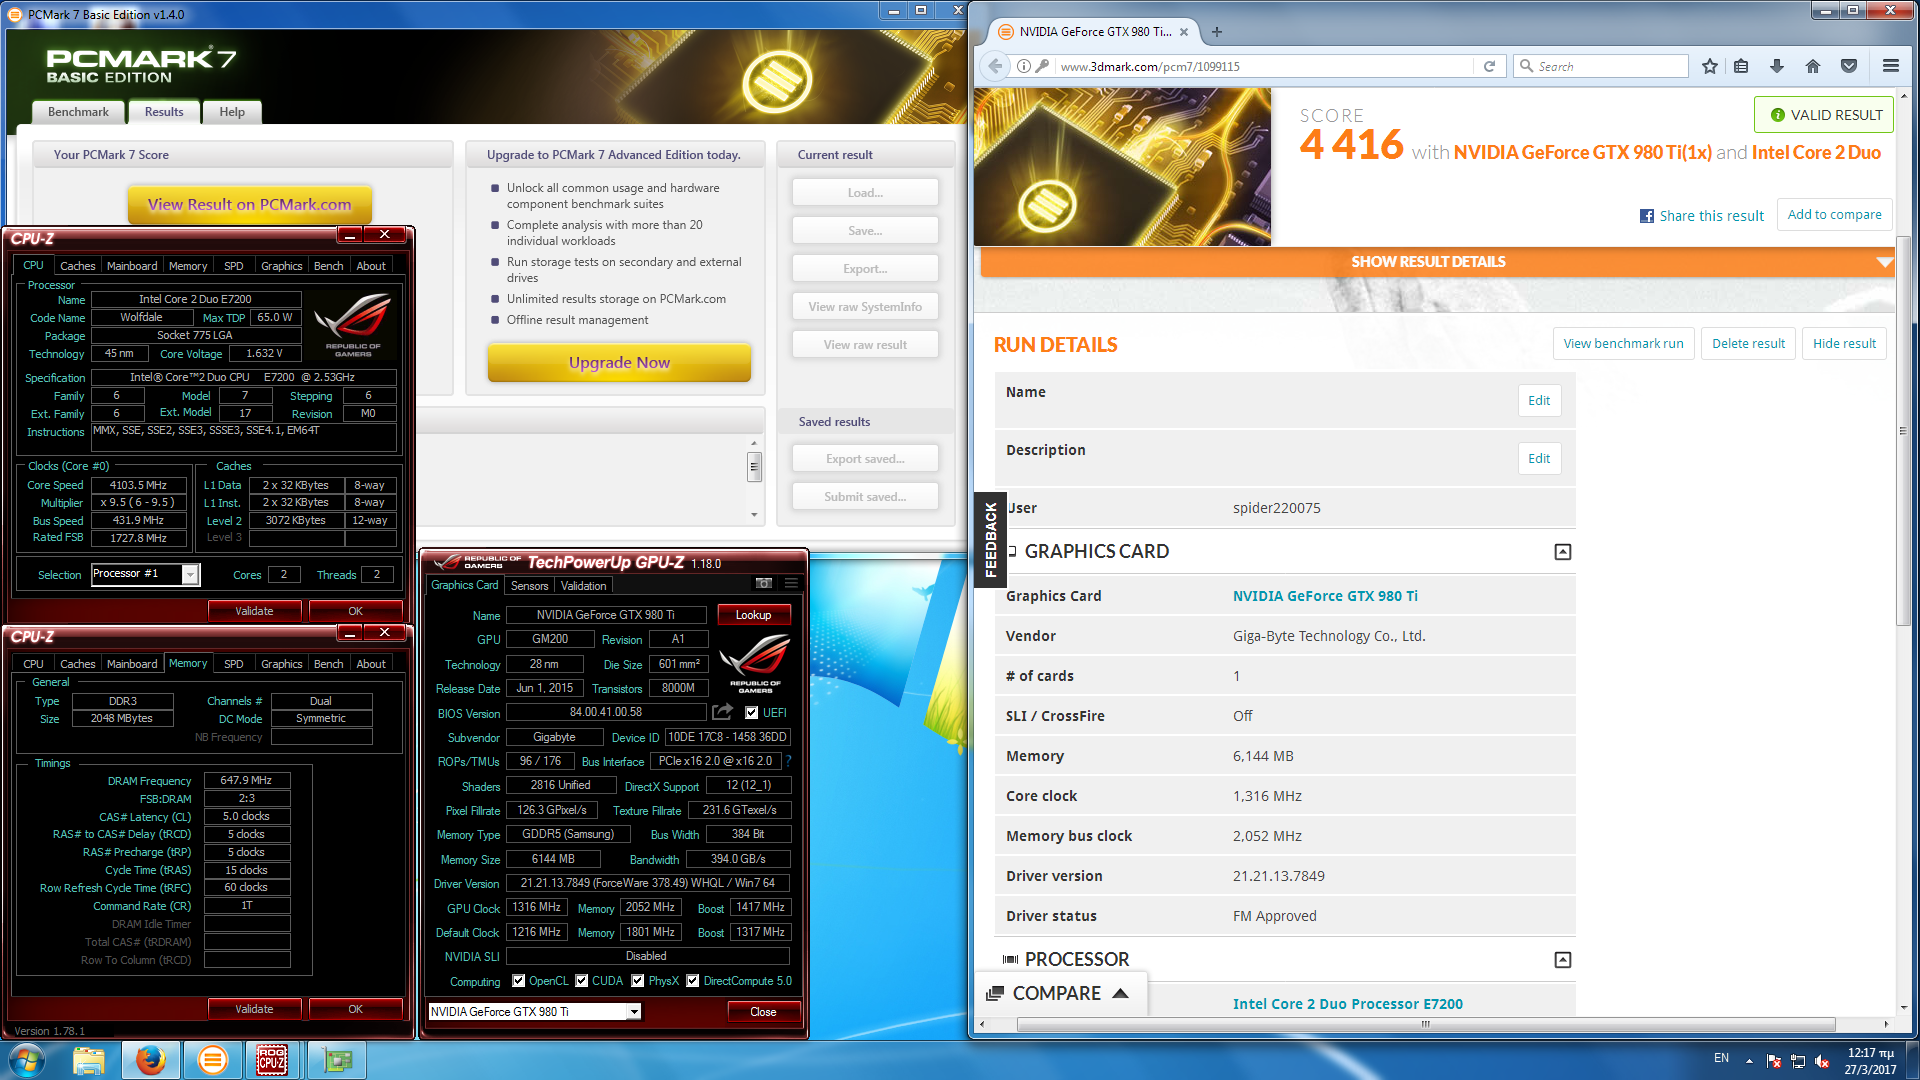Open the Windows Start button
This screenshot has height=1080, width=1920.
pos(27,1060)
